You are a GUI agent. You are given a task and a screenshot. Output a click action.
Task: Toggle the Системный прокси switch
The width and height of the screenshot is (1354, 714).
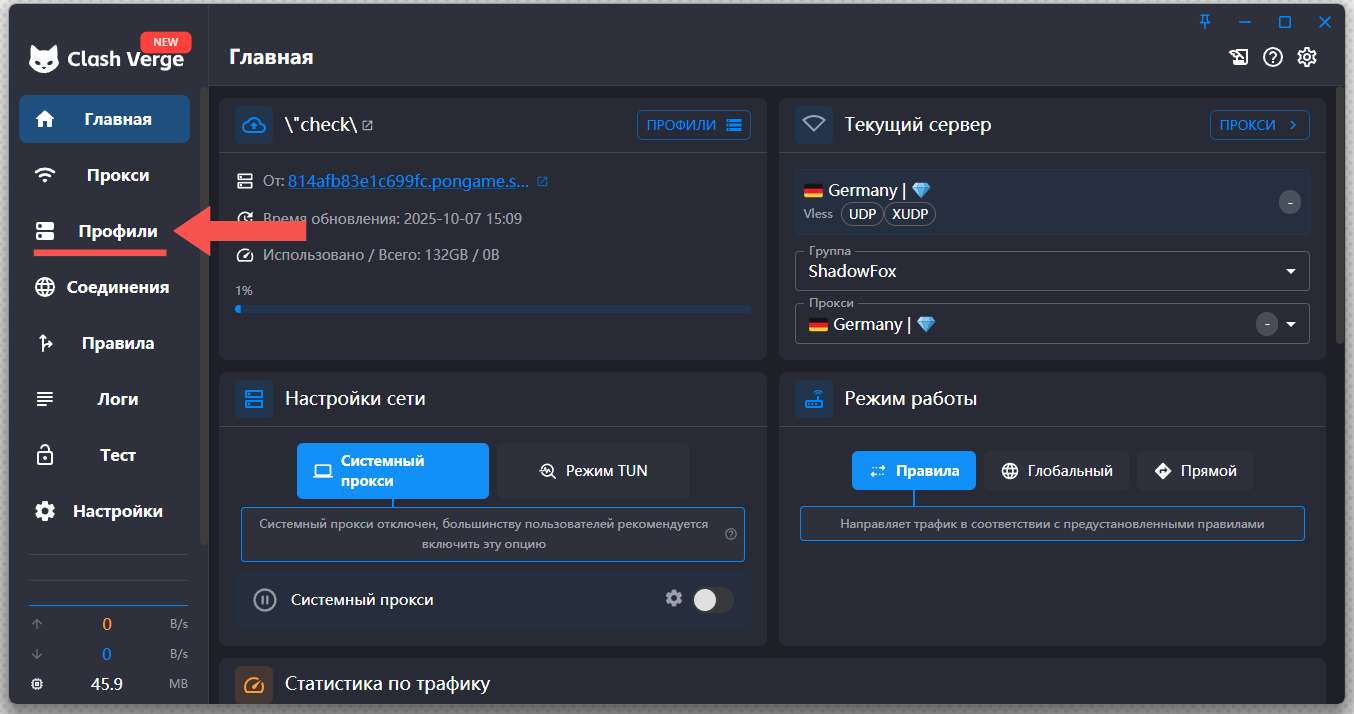pyautogui.click(x=713, y=600)
